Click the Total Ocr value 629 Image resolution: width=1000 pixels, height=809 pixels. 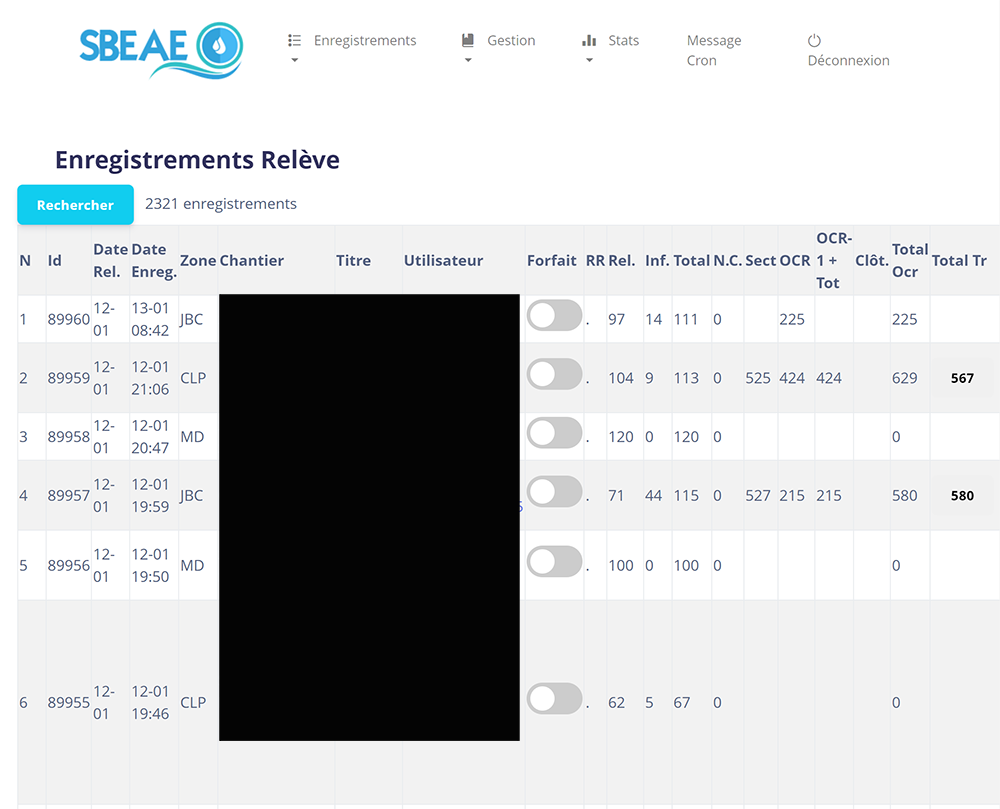904,378
